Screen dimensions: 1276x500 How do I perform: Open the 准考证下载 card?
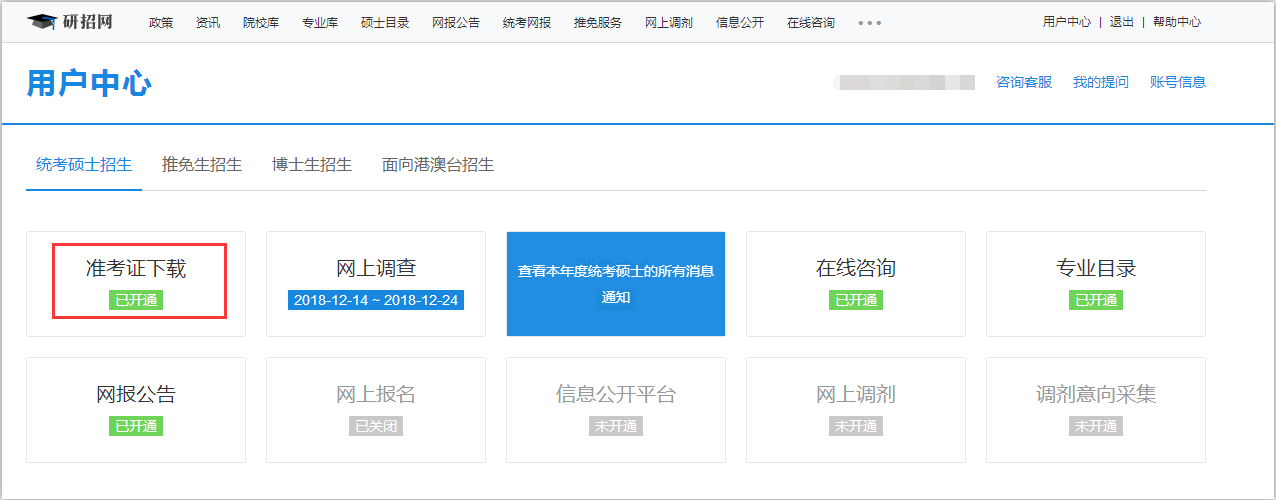click(136, 284)
